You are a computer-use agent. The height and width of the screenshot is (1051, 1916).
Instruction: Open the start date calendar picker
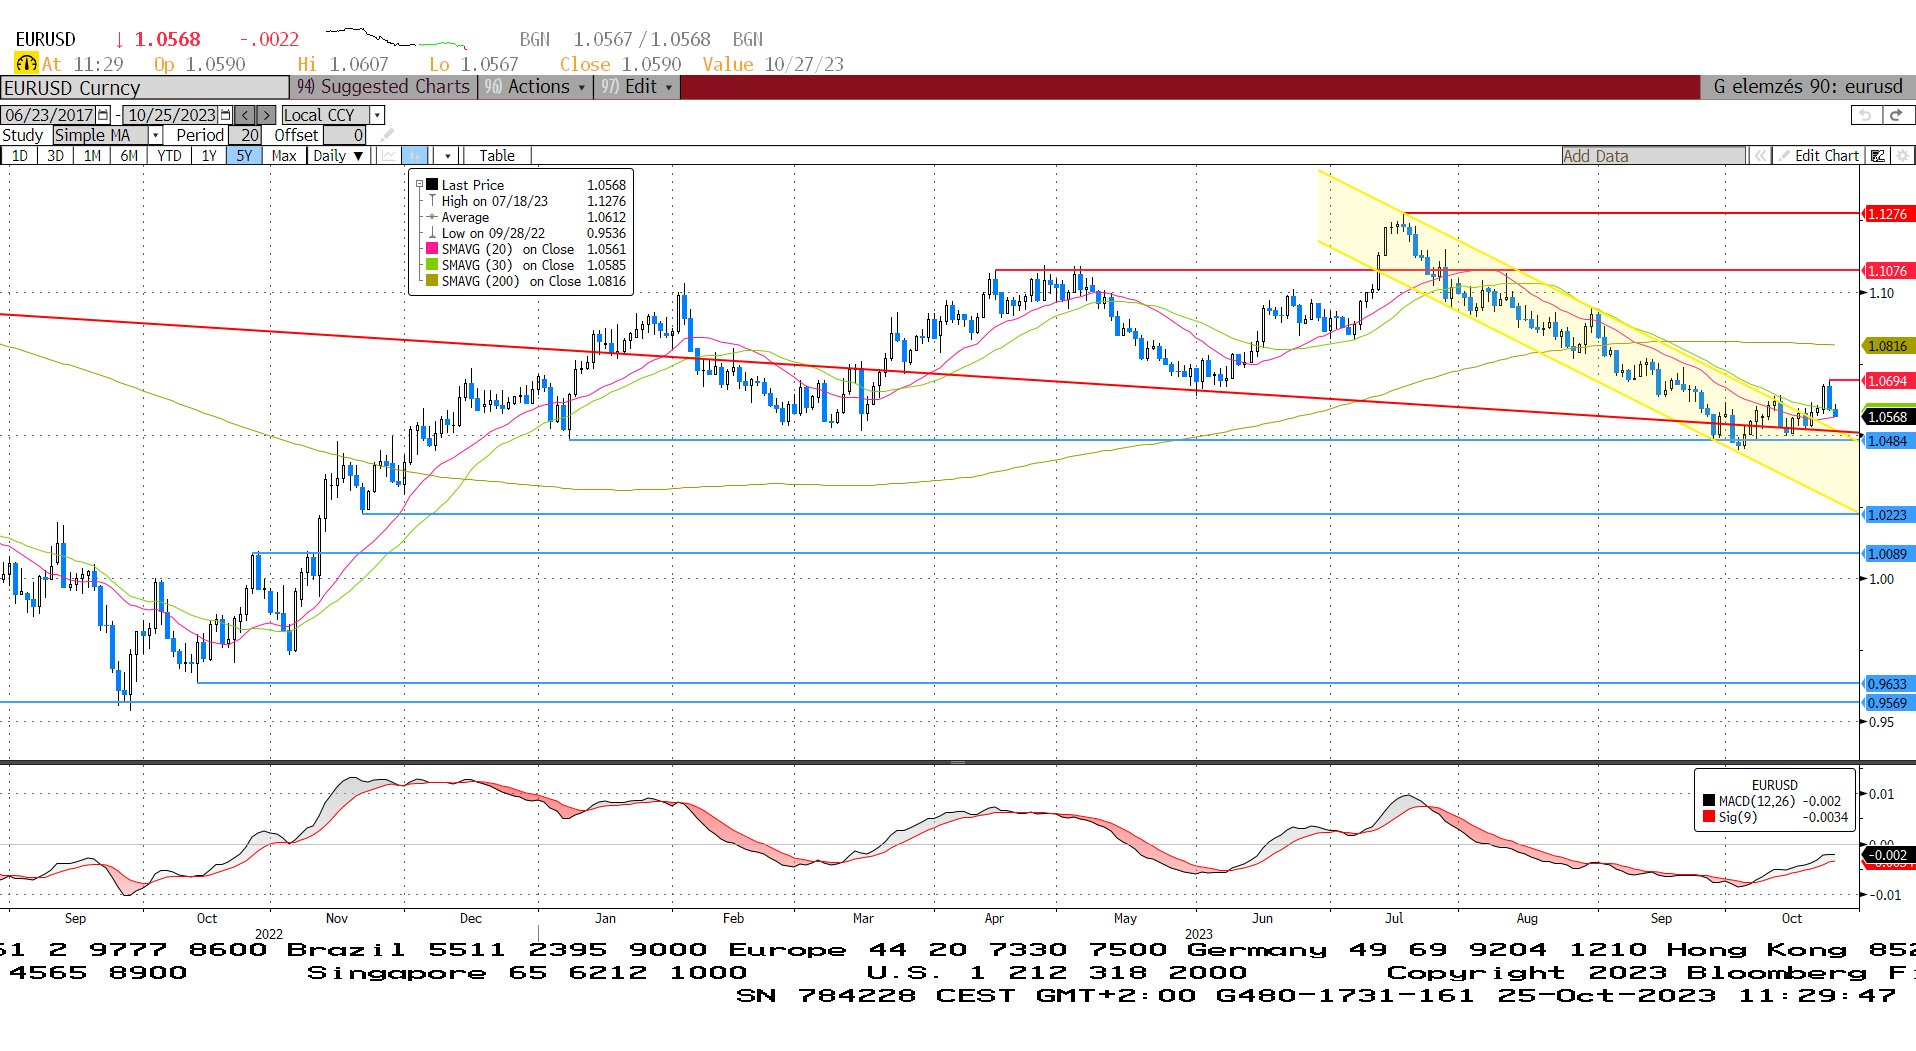103,115
